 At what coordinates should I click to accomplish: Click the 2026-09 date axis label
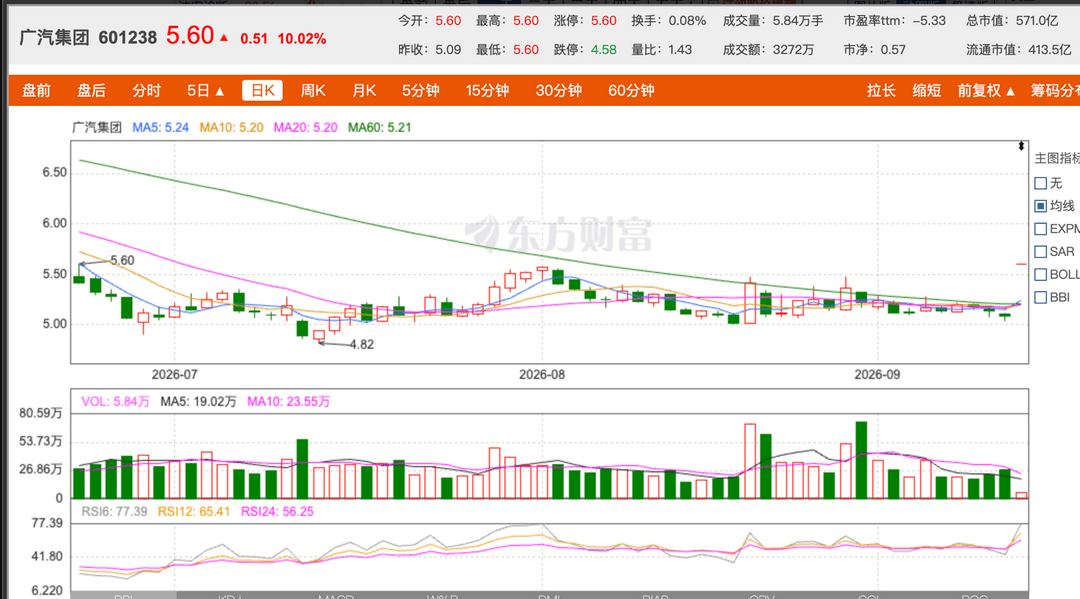click(877, 375)
